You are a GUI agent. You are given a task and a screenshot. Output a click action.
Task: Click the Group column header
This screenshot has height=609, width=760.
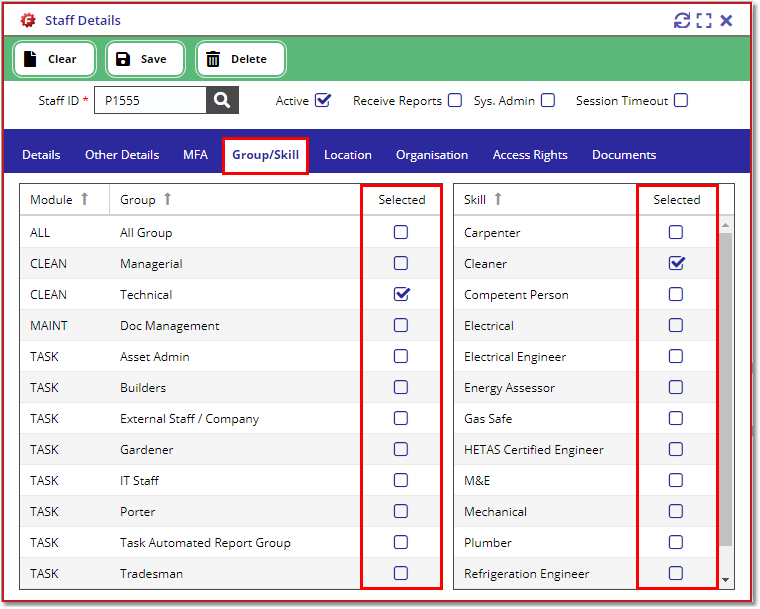[235, 199]
